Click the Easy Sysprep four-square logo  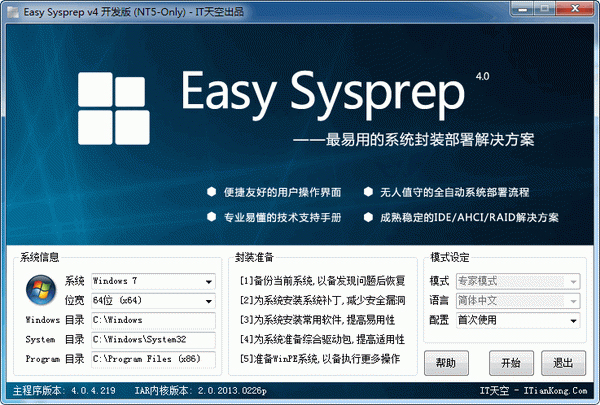pyautogui.click(x=114, y=108)
